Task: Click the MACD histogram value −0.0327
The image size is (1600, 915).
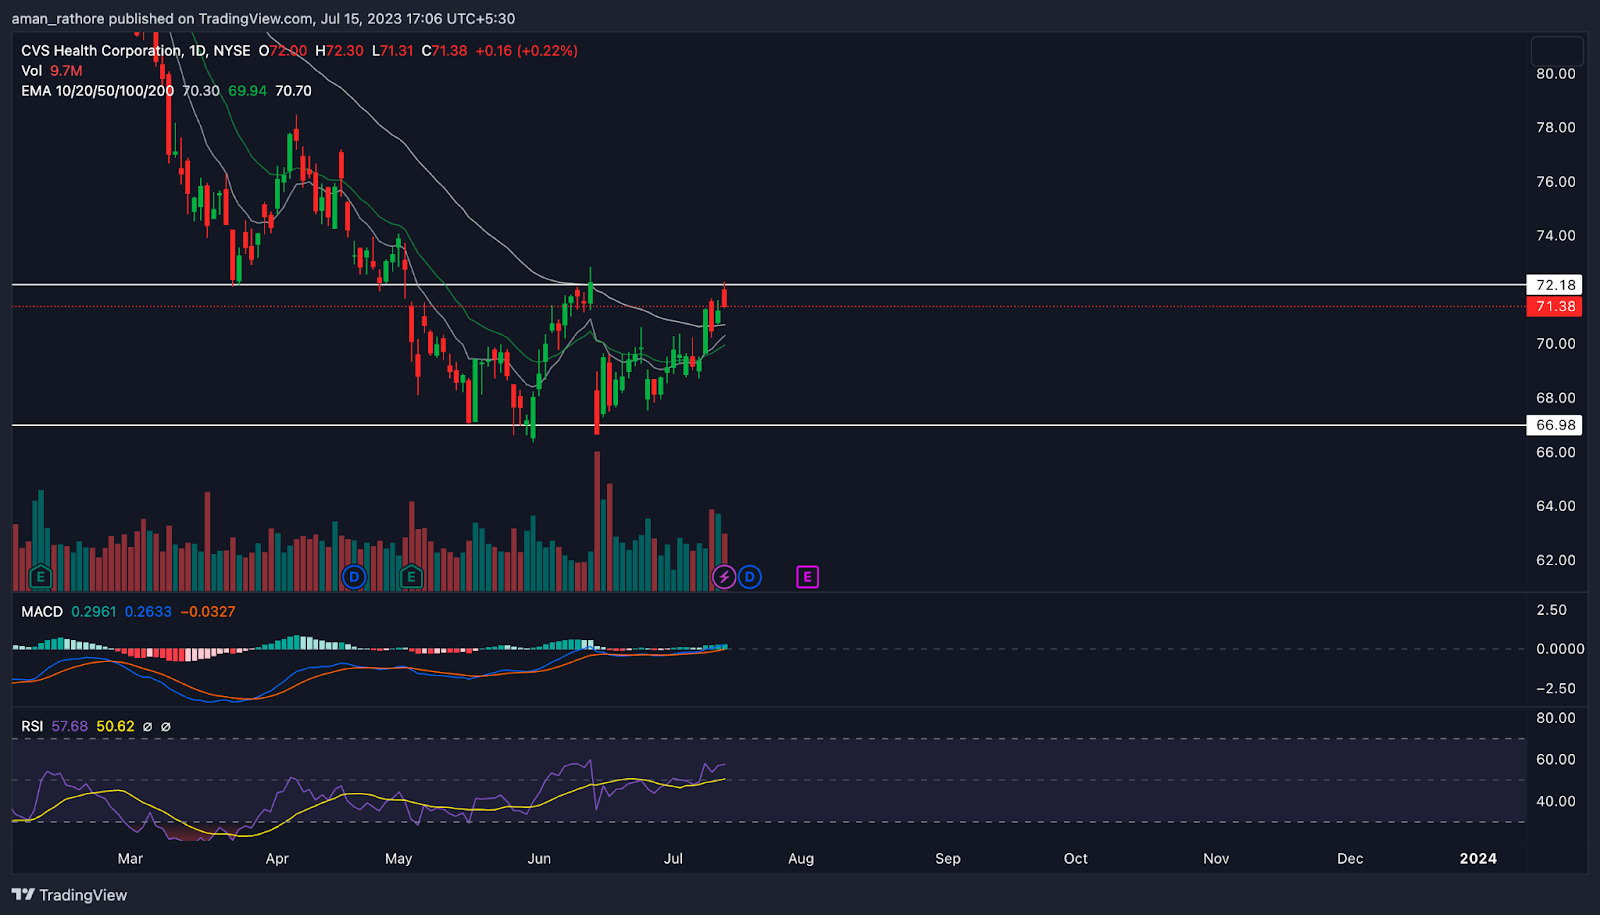Action: 208,612
